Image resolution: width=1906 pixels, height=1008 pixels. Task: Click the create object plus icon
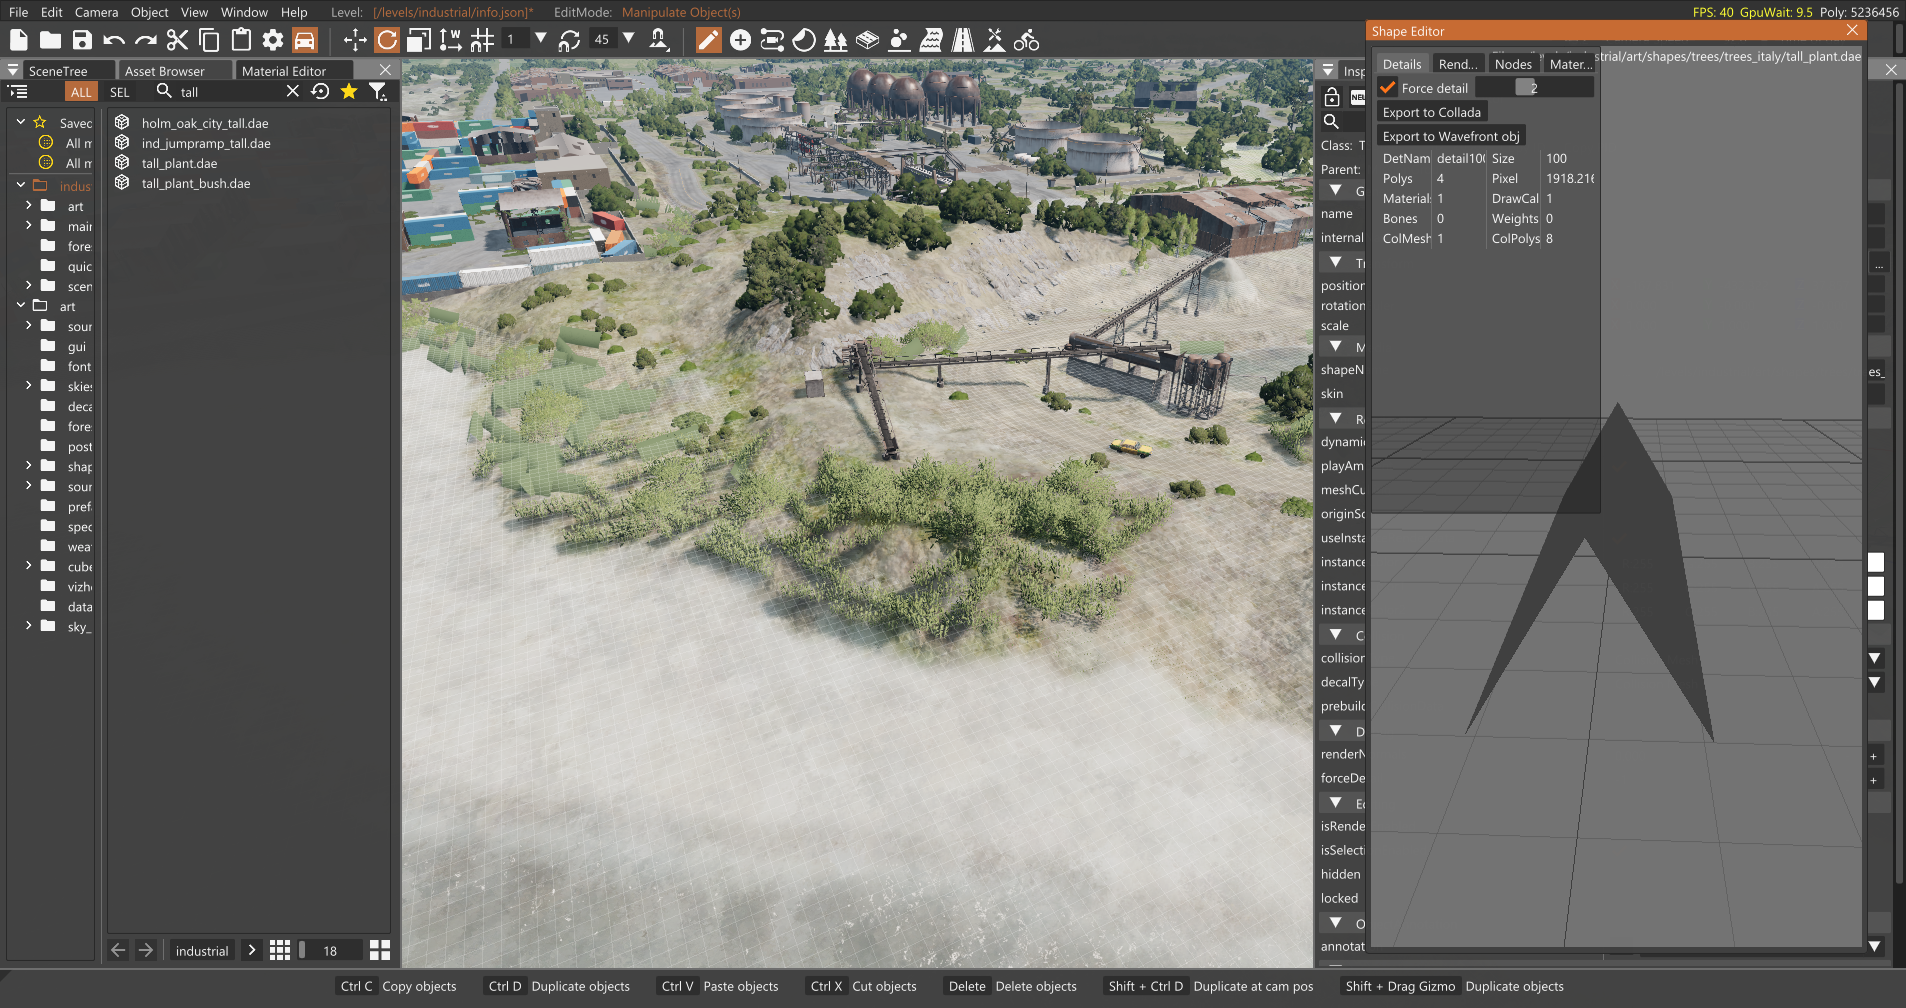(740, 40)
